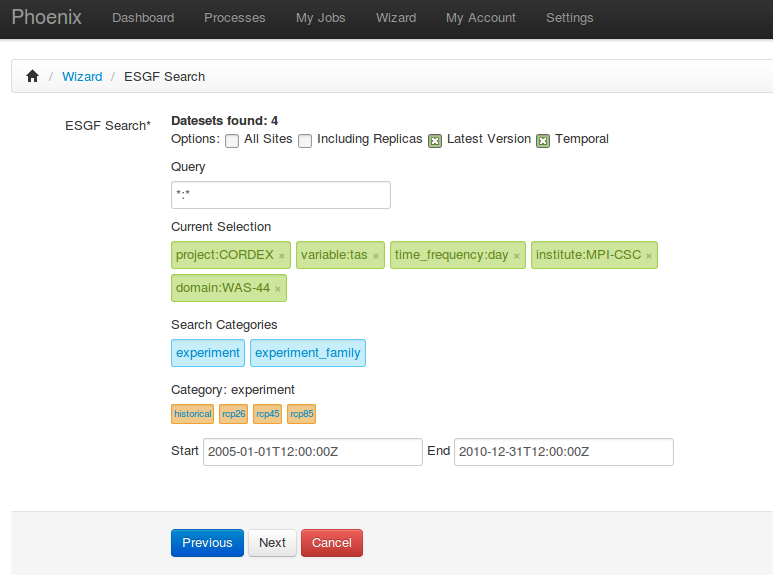Uncheck the Temporal option
Viewport: 773px width, 577px height.
(x=543, y=141)
